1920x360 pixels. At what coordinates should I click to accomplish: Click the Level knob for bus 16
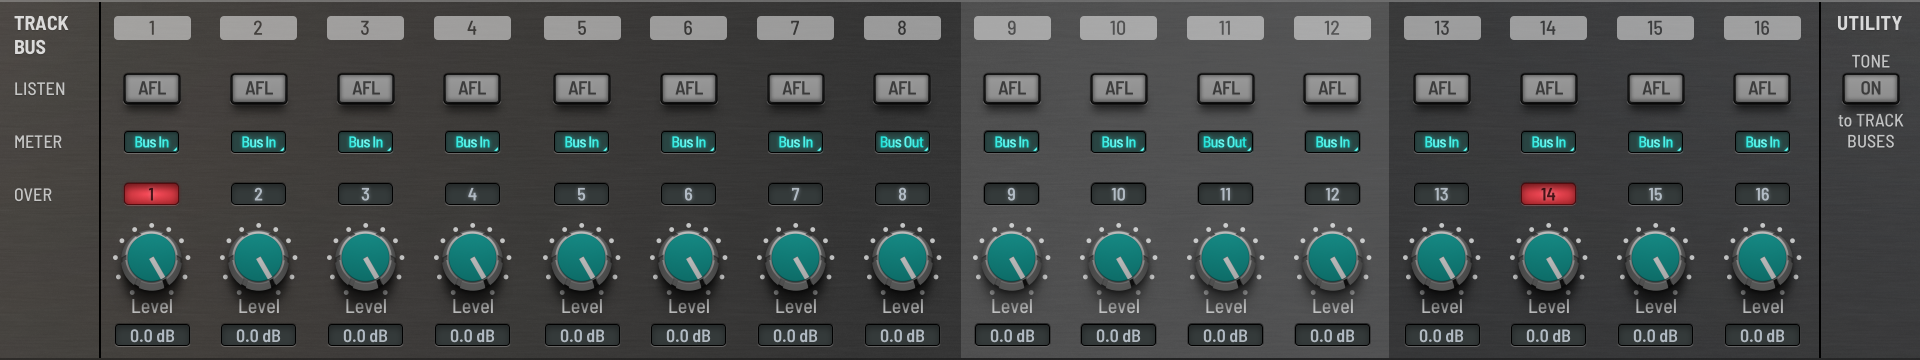coord(1763,259)
